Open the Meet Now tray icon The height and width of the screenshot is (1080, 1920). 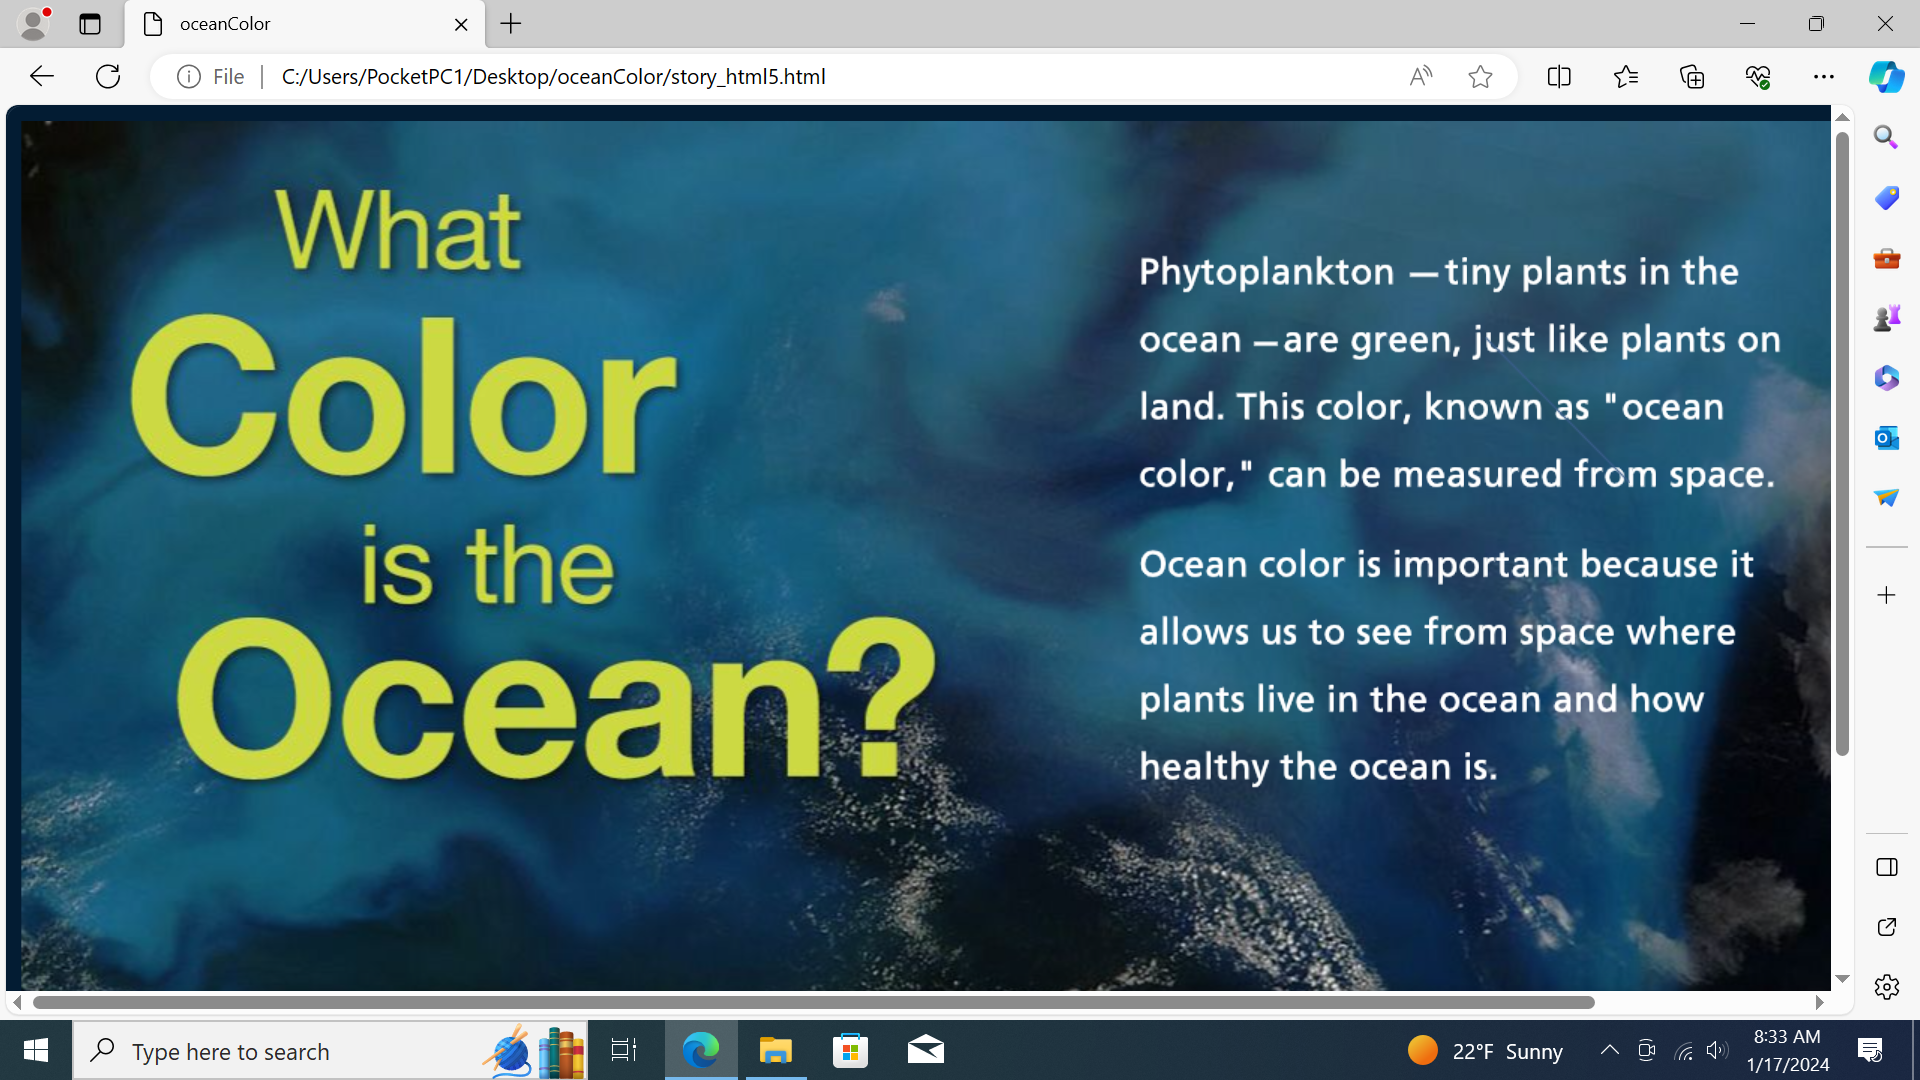[1647, 1050]
